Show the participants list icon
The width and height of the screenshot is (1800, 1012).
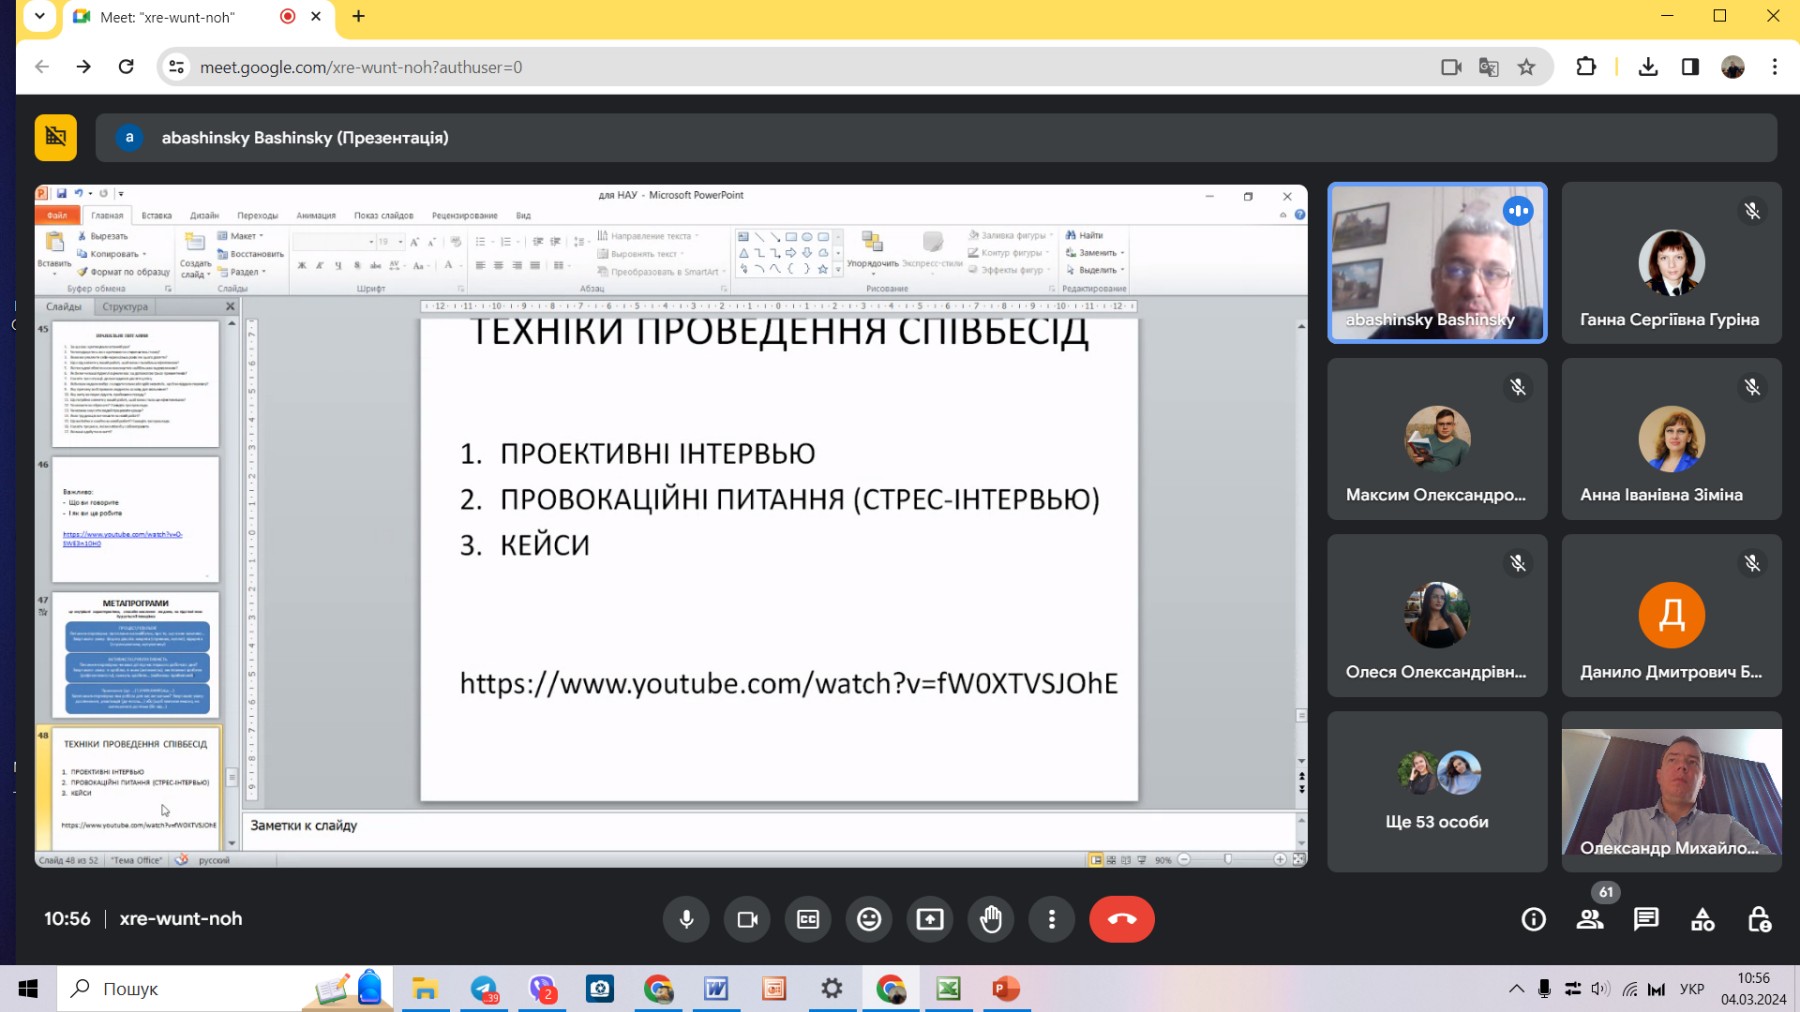click(x=1590, y=919)
